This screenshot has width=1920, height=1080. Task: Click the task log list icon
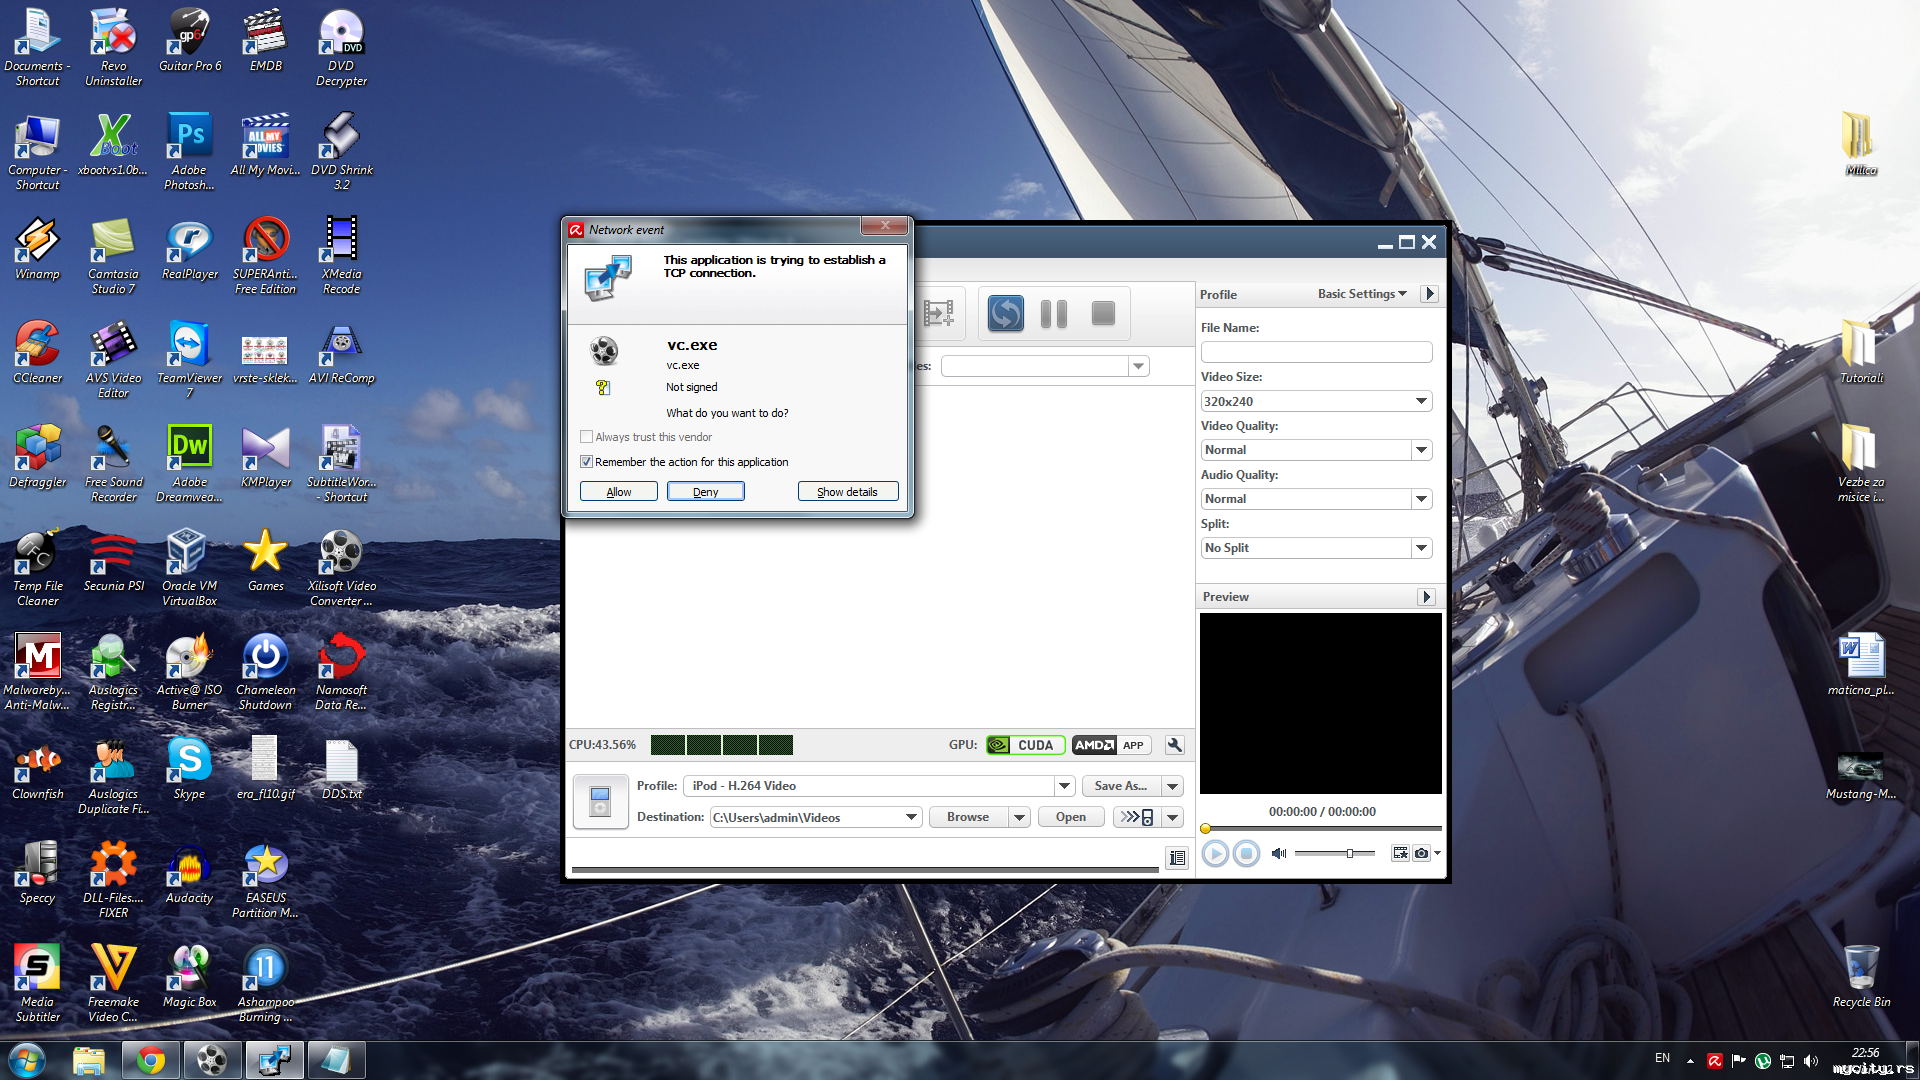tap(1177, 858)
